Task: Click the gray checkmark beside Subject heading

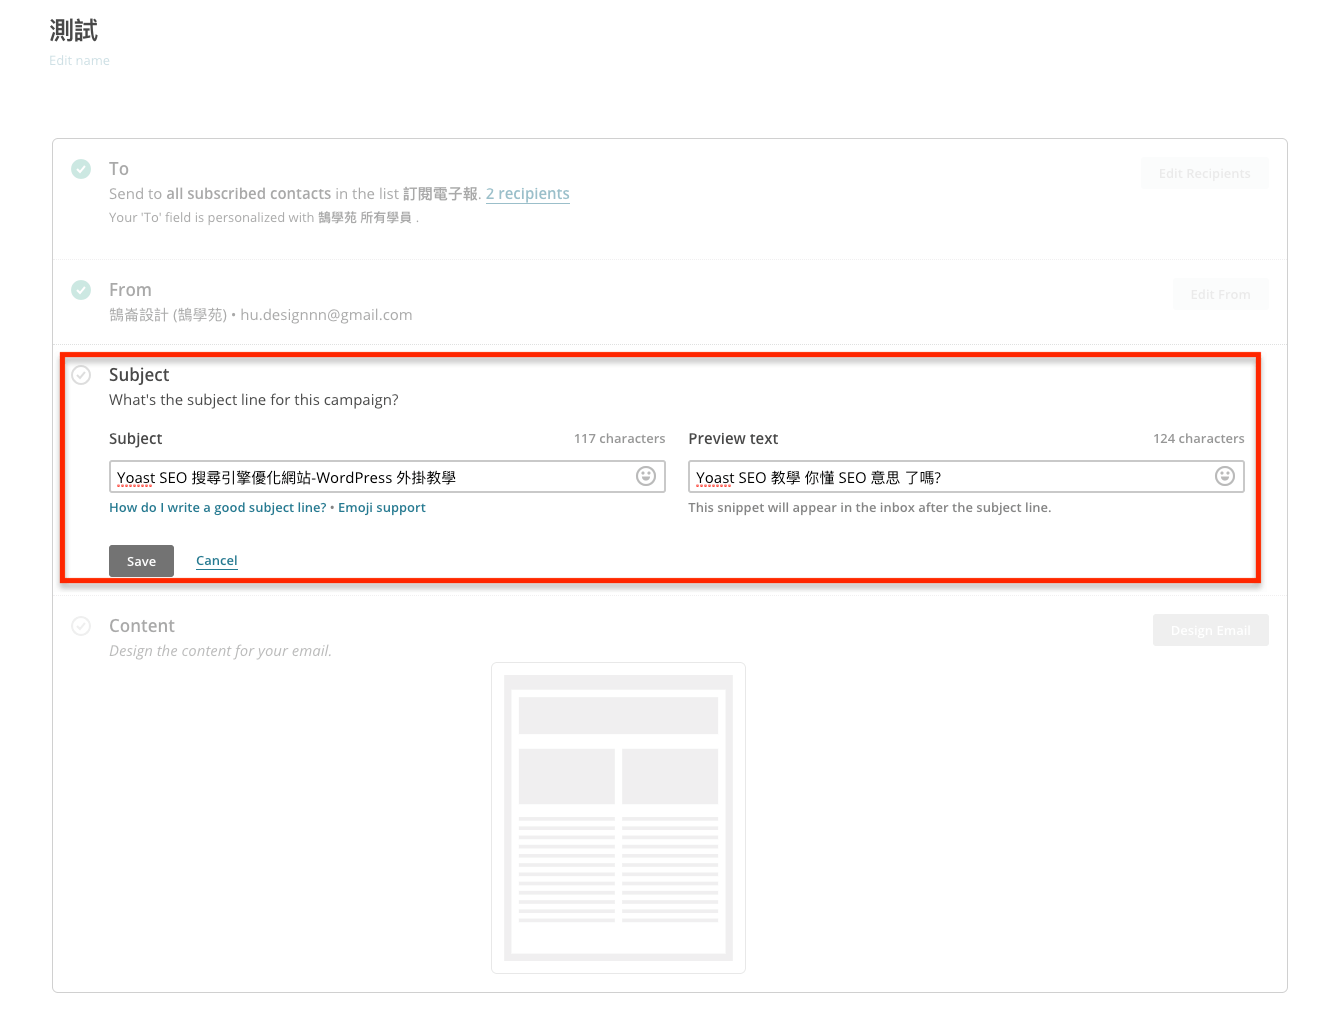Action: pos(81,375)
